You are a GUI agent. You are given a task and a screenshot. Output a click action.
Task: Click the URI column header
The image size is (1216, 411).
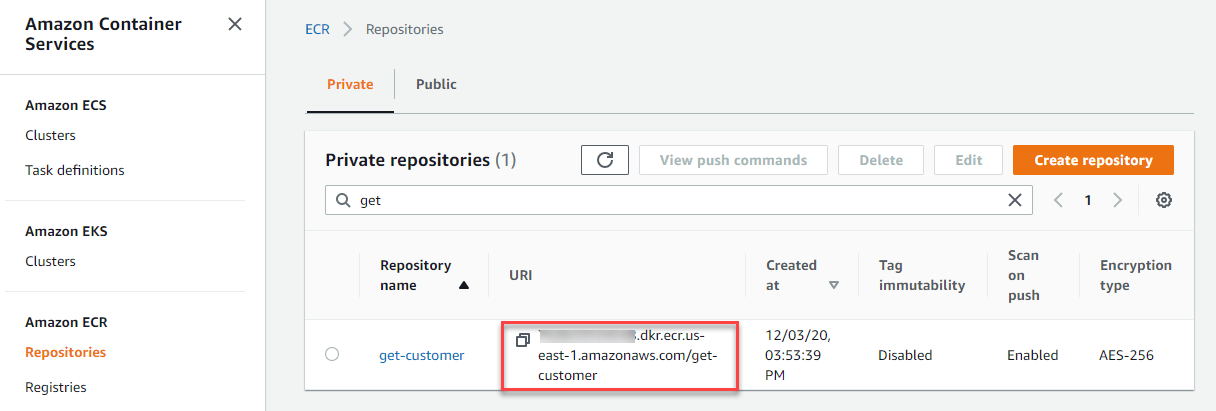pos(520,275)
